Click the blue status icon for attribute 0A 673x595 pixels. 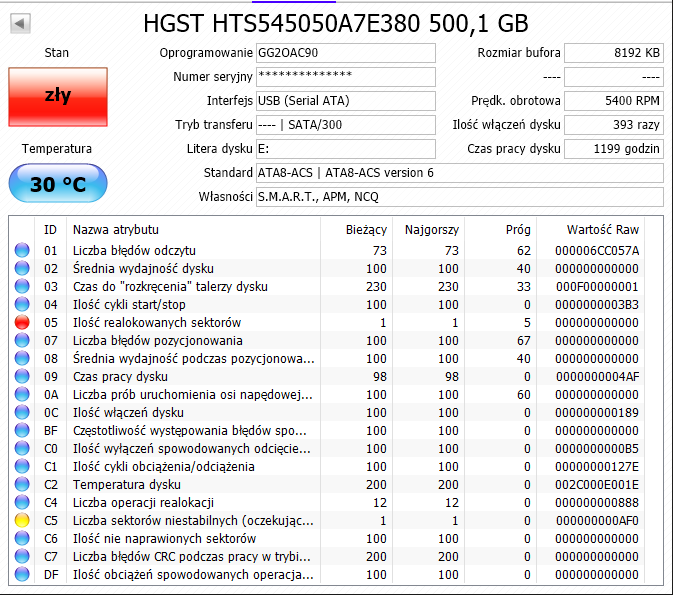(22, 395)
